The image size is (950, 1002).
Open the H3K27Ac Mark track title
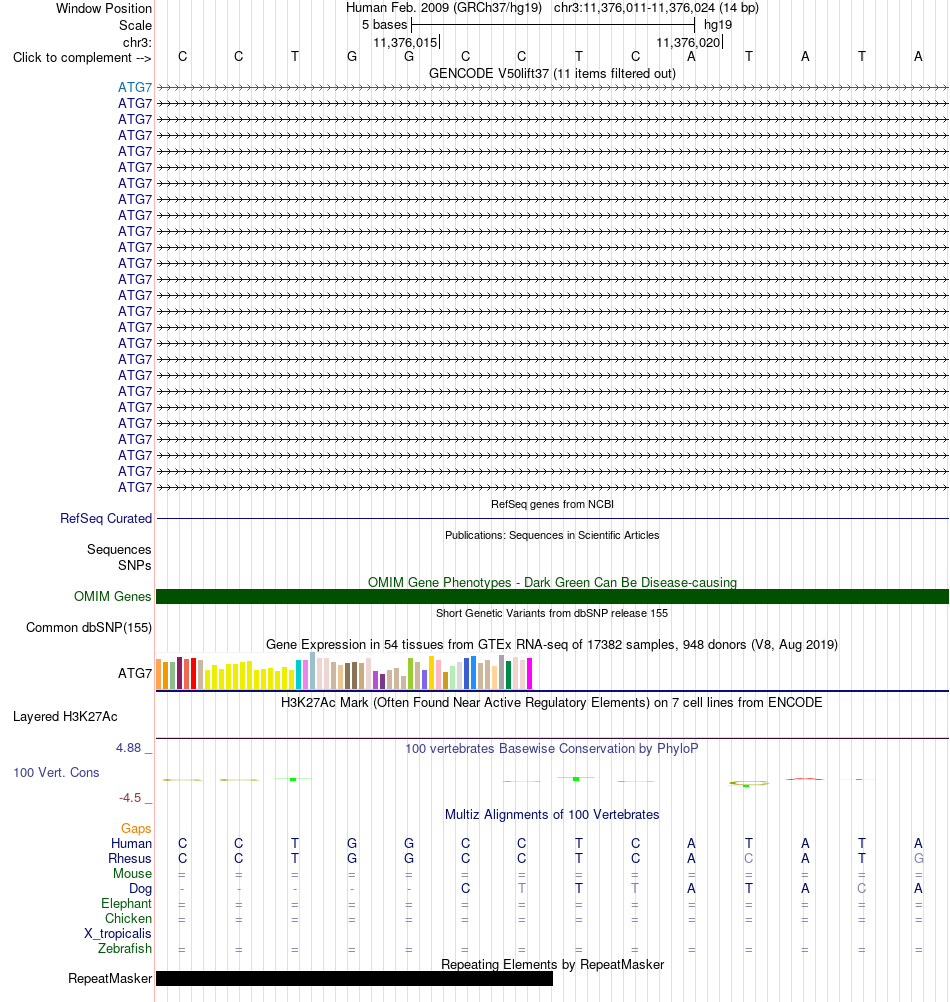552,702
